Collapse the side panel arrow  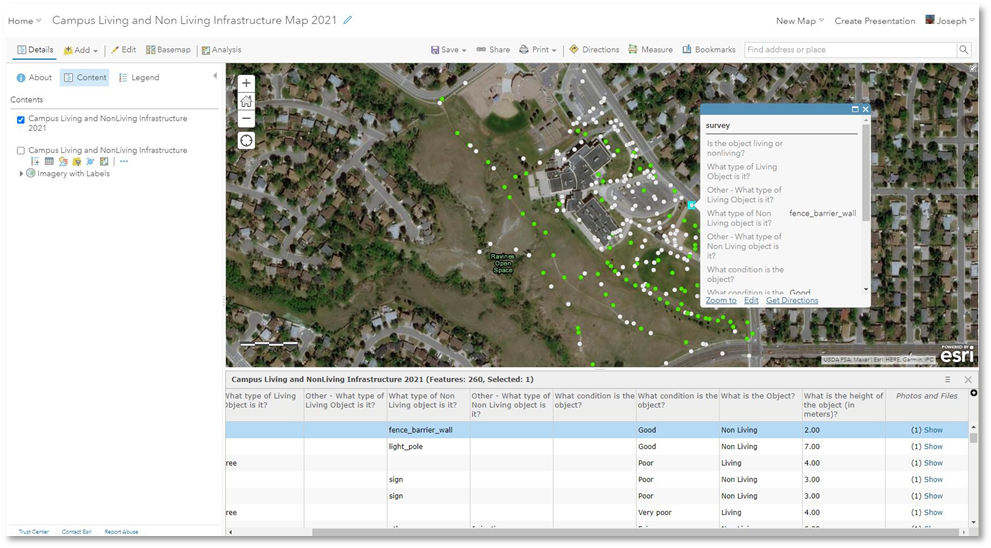(215, 76)
